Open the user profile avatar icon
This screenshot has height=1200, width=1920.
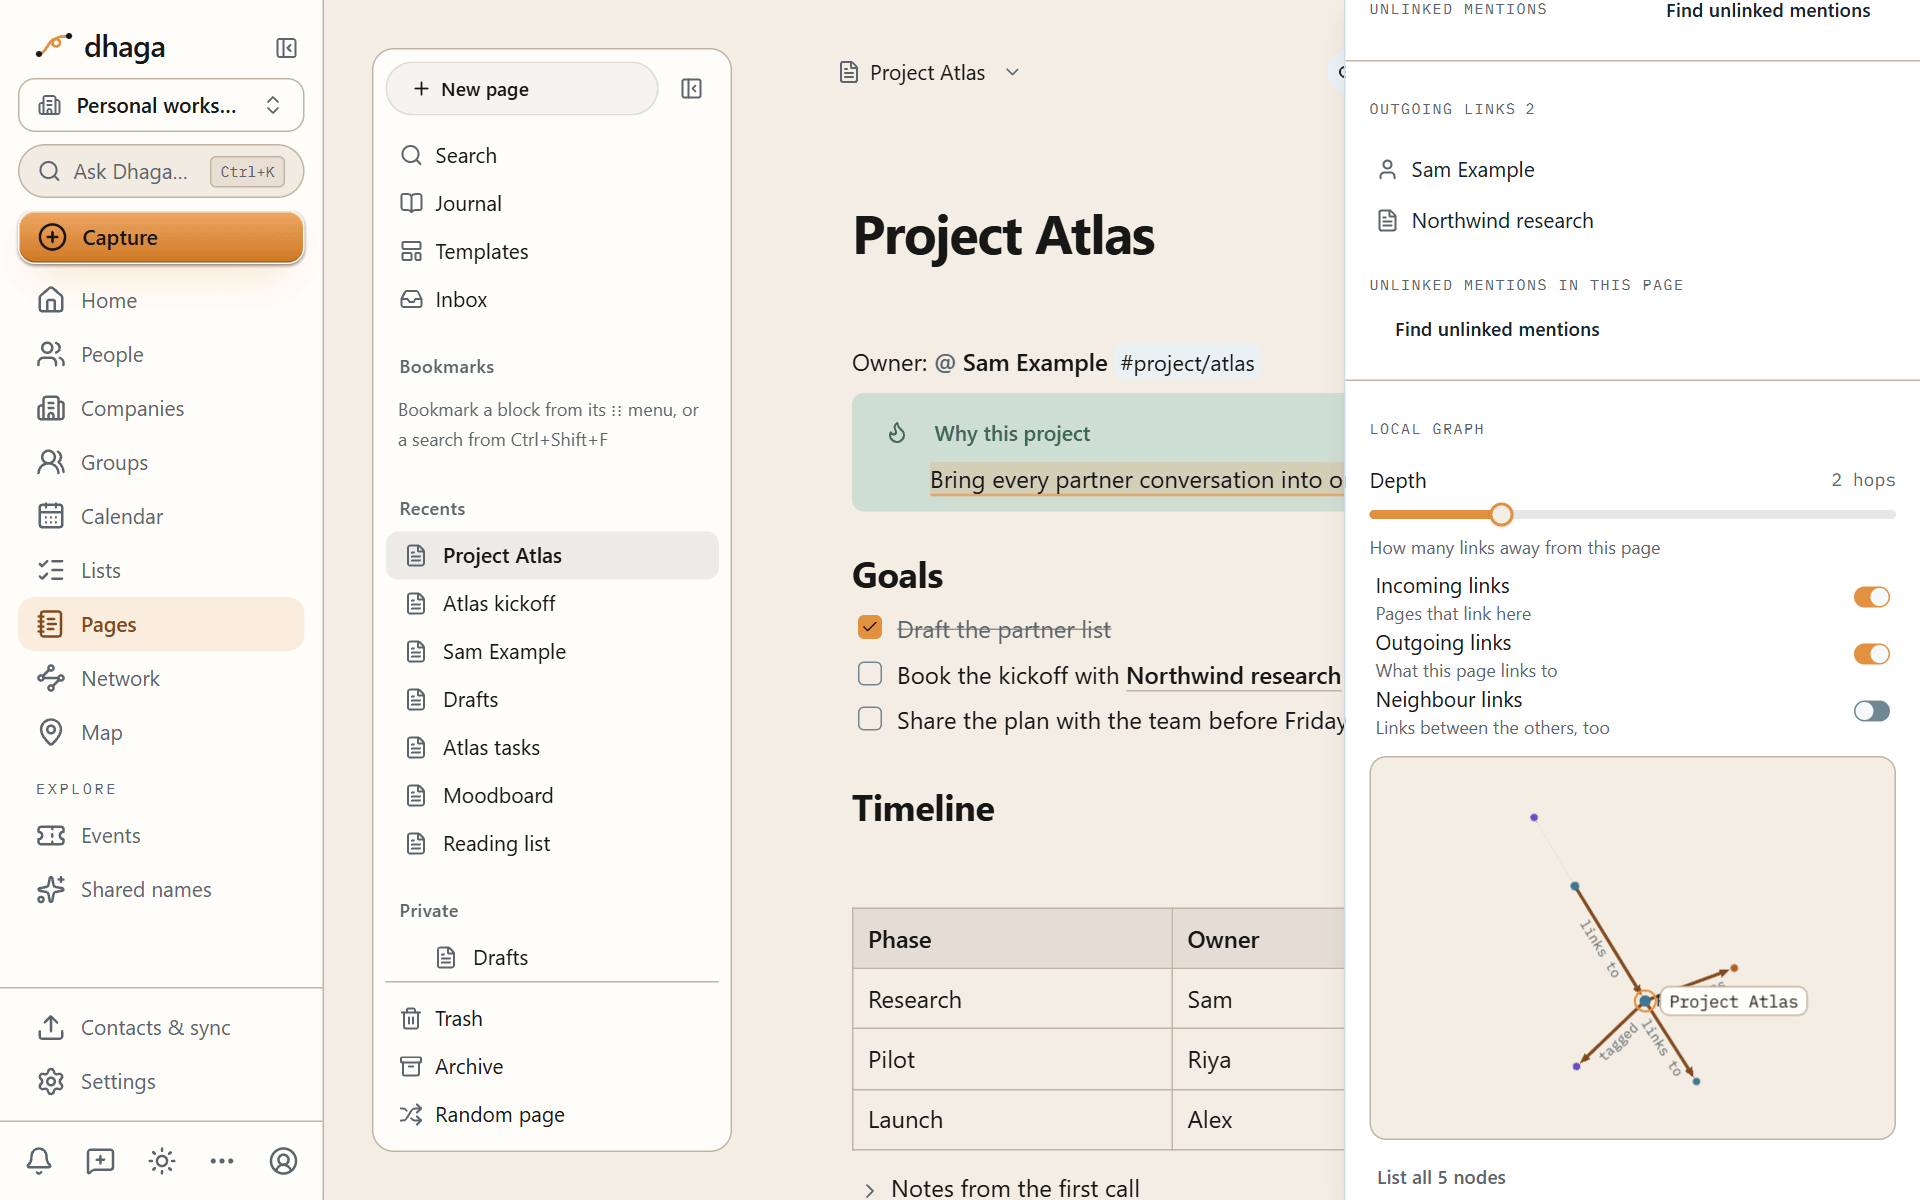pos(284,1161)
